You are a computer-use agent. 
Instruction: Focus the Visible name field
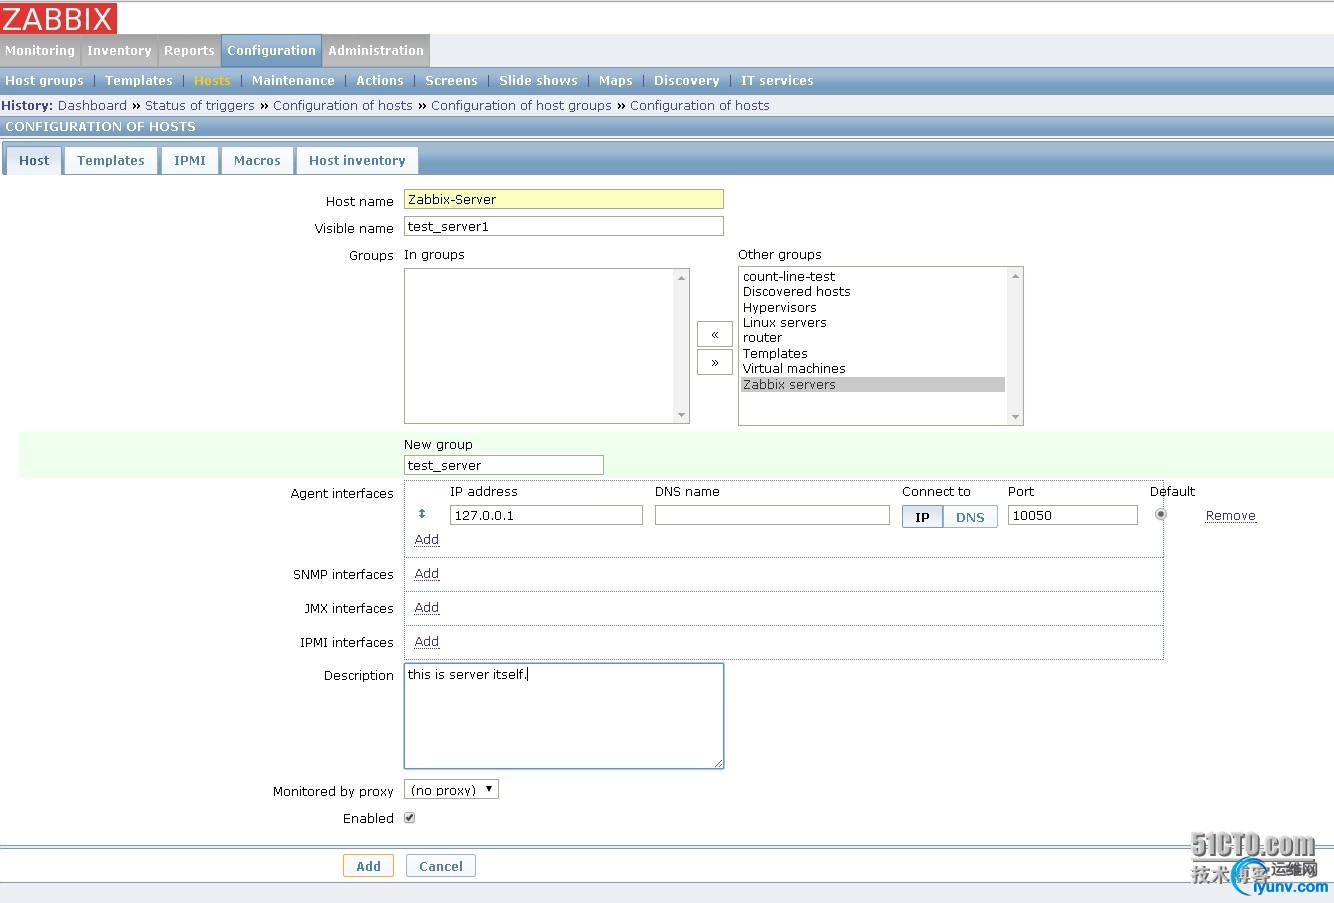tap(563, 226)
